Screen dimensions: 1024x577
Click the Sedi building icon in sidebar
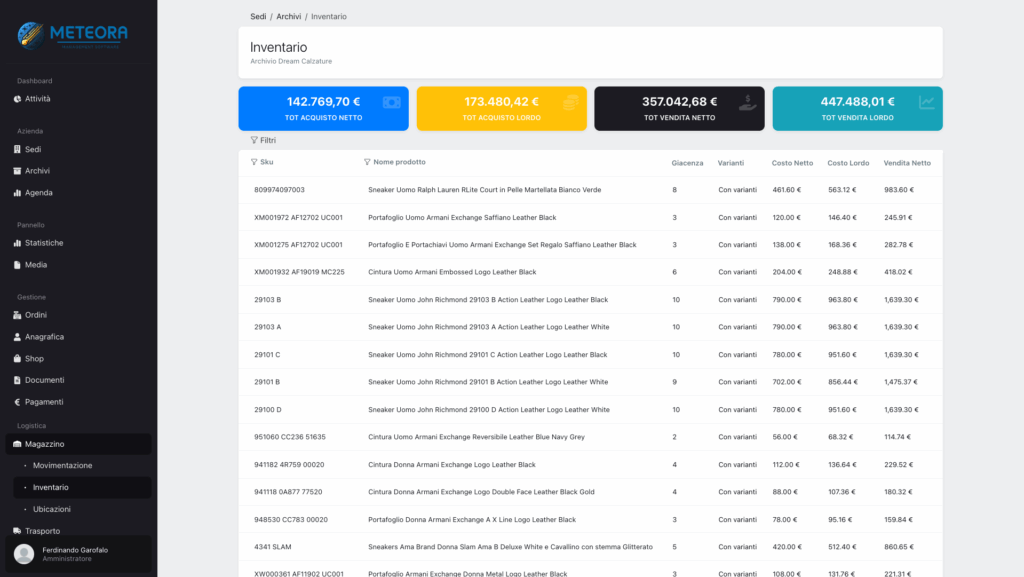tap(17, 149)
